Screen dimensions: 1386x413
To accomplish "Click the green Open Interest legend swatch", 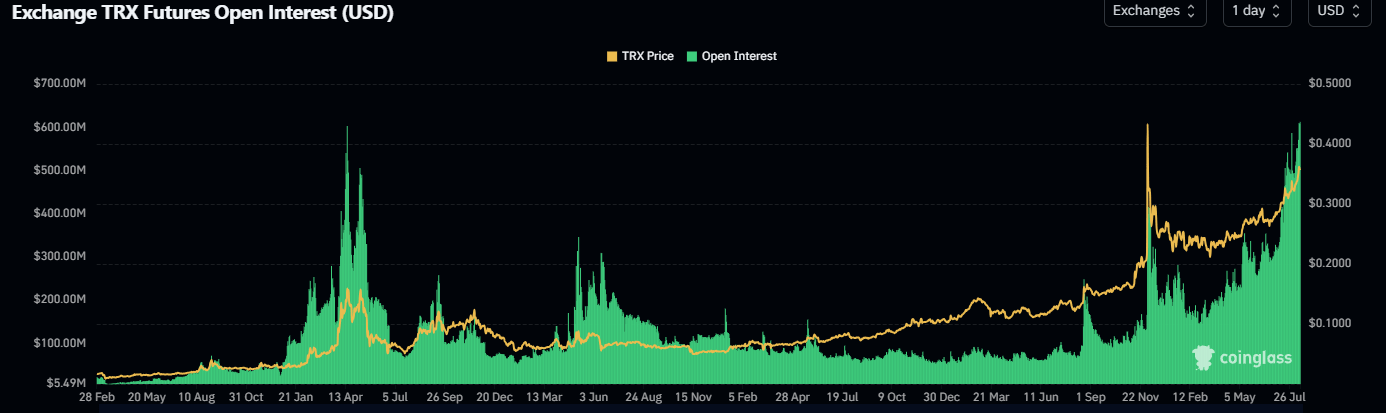I will [x=692, y=56].
